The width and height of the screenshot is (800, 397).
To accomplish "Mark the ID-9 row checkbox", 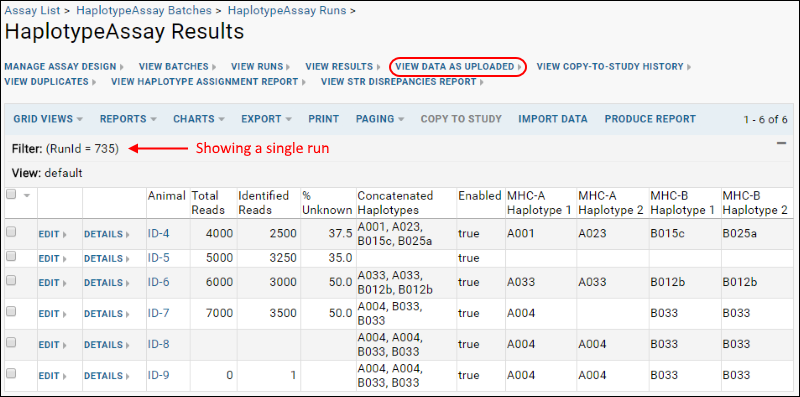I will 11,374.
